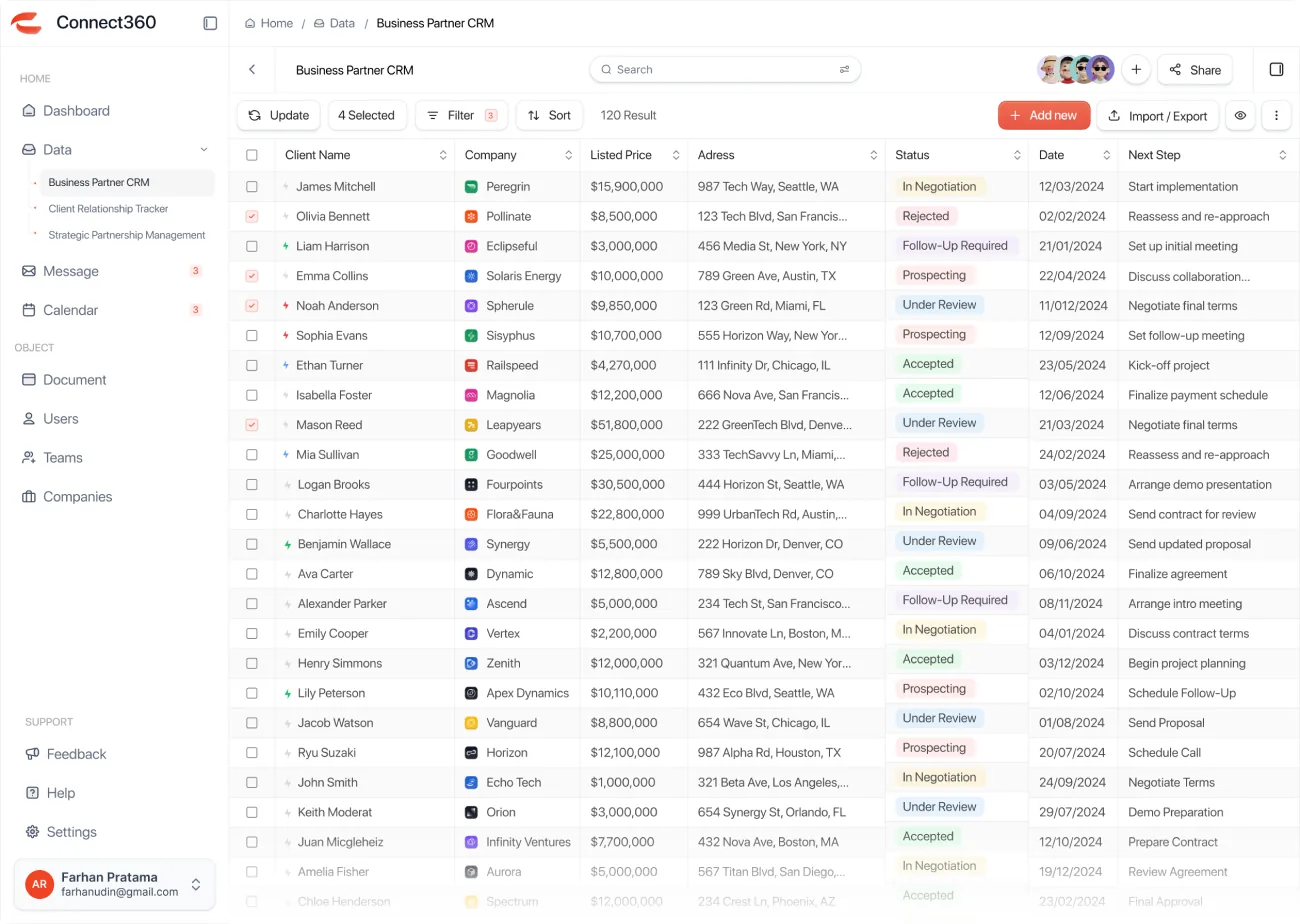Sort by Client Name column arrows
Viewport: 1300px width, 924px height.
point(443,155)
